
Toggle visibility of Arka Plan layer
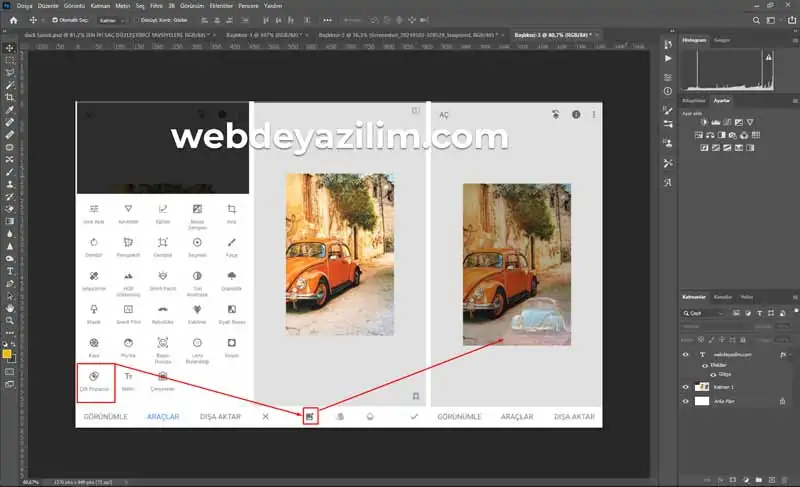685,401
